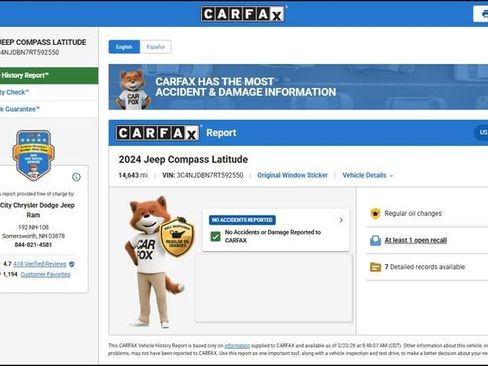Click the regular oil changes crown icon
This screenshot has height=366, width=488.
[375, 214]
